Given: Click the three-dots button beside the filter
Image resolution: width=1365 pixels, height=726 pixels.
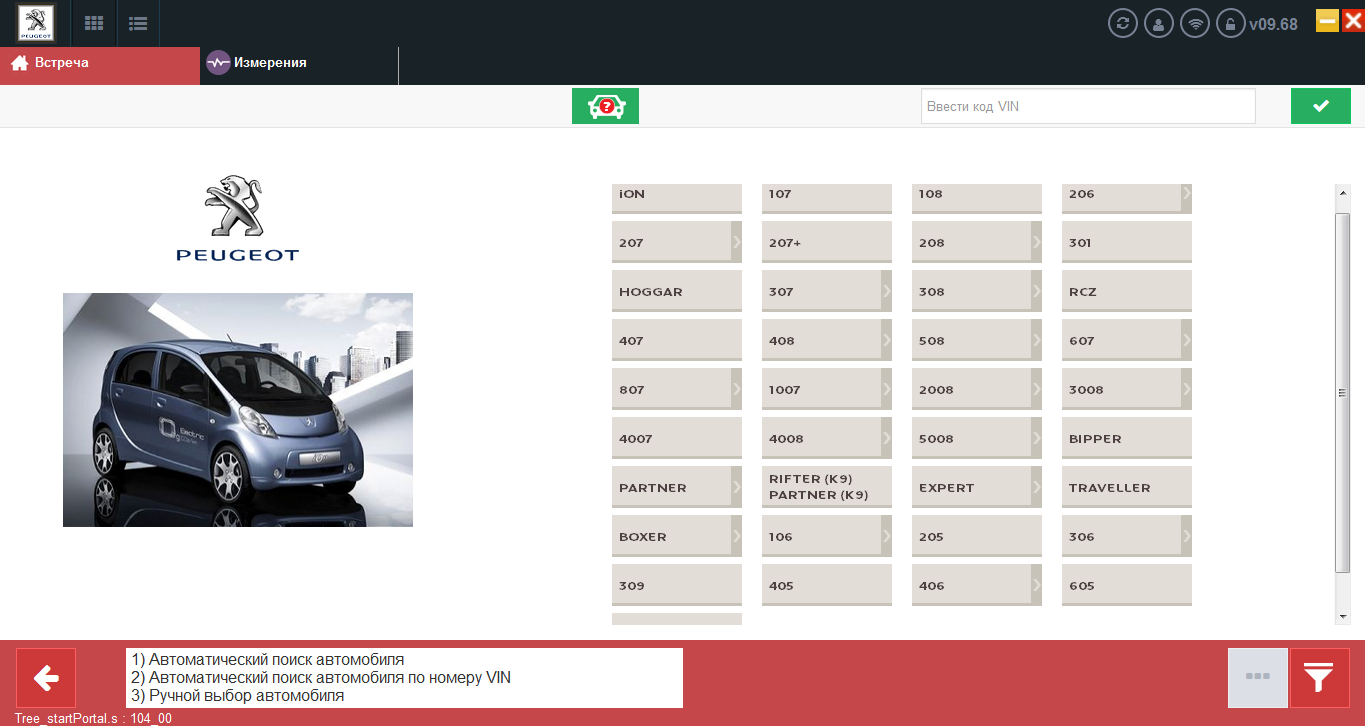Looking at the screenshot, I should 1258,678.
